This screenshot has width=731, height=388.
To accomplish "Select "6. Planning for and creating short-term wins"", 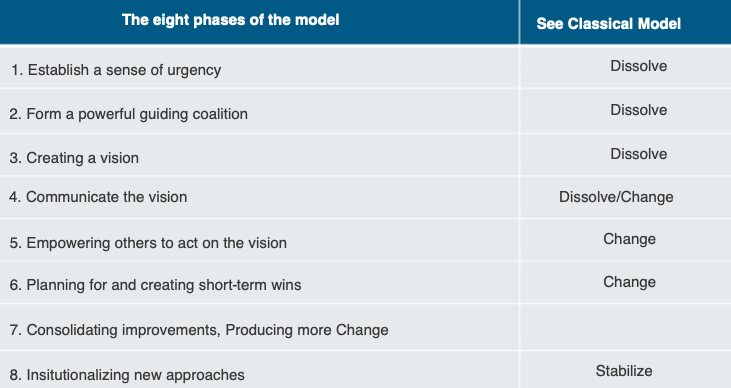I will [x=155, y=285].
